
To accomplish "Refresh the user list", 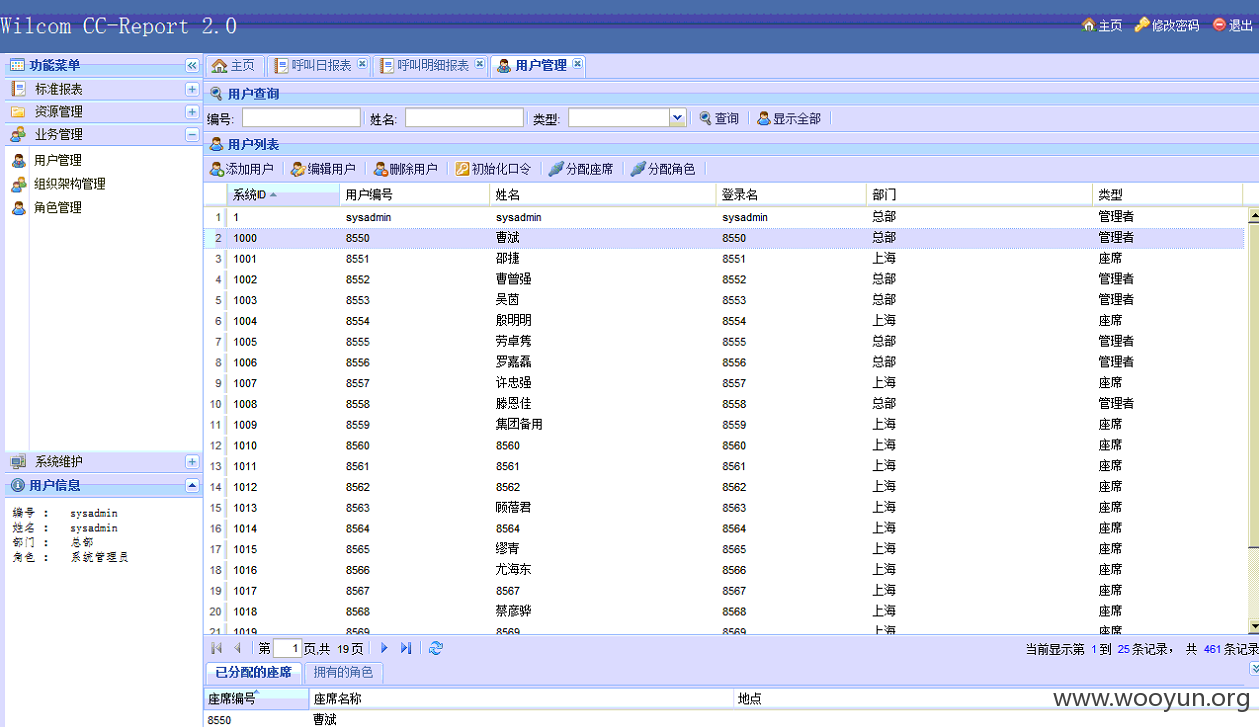I will tap(436, 648).
